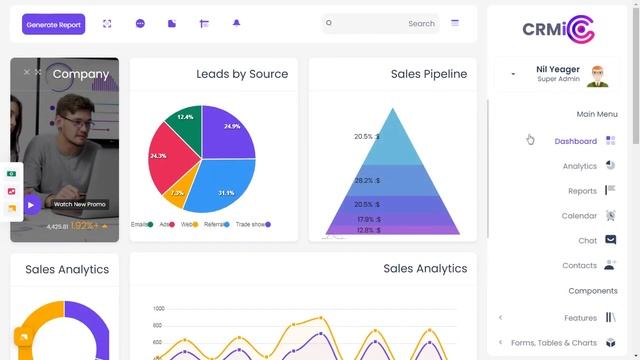Click the Nil Yeager avatar picture
Screen dimensions: 640x360
[x=598, y=76]
